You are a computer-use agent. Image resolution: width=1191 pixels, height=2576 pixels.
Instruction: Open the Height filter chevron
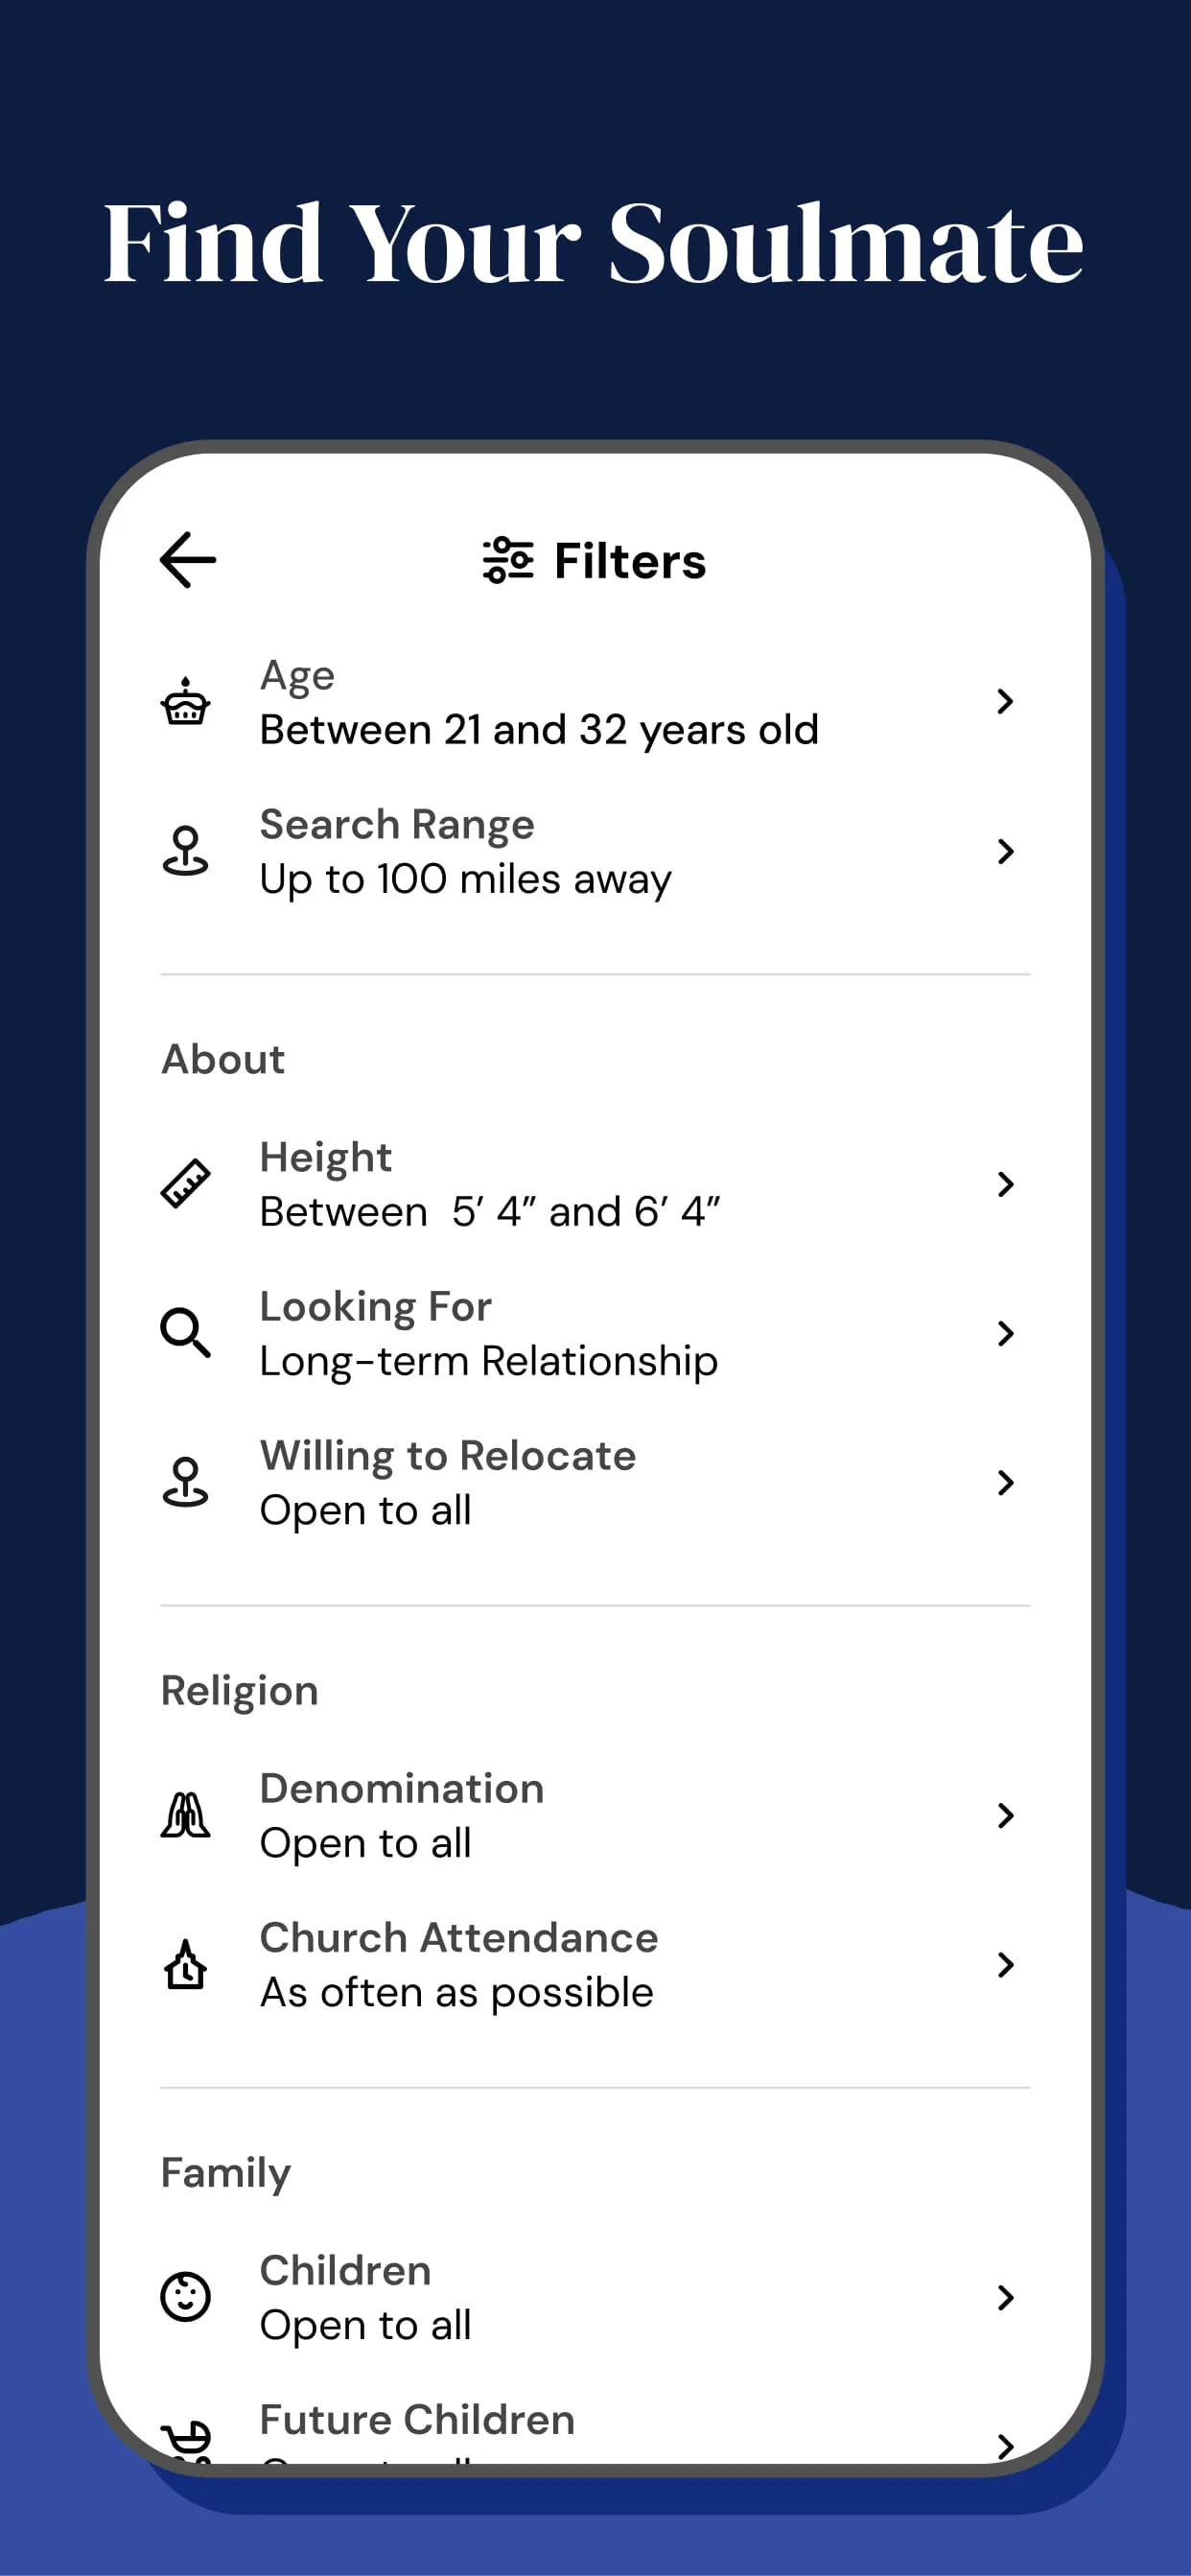point(1005,1184)
